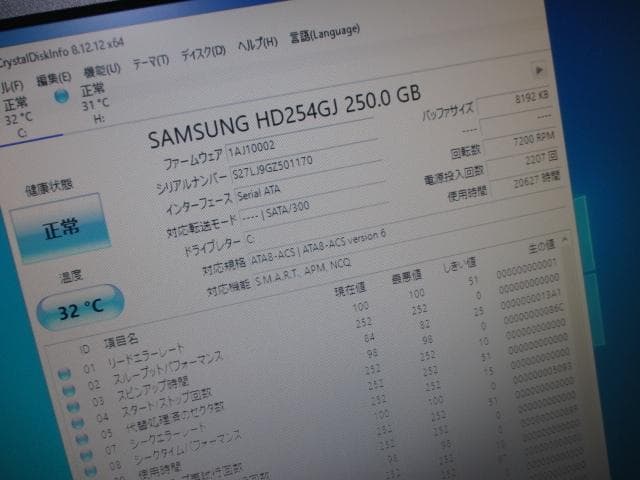The width and height of the screenshot is (640, 480).
Task: Click the 項目名 column header
Action: tap(121, 341)
